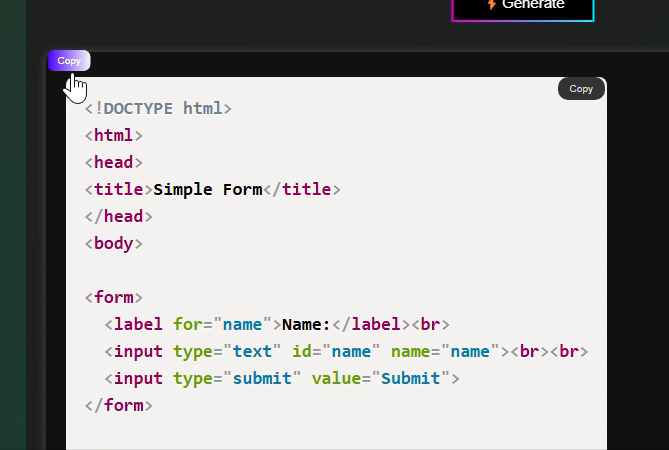This screenshot has height=450, width=669.
Task: Click the closing </form> tag
Action: [119, 405]
